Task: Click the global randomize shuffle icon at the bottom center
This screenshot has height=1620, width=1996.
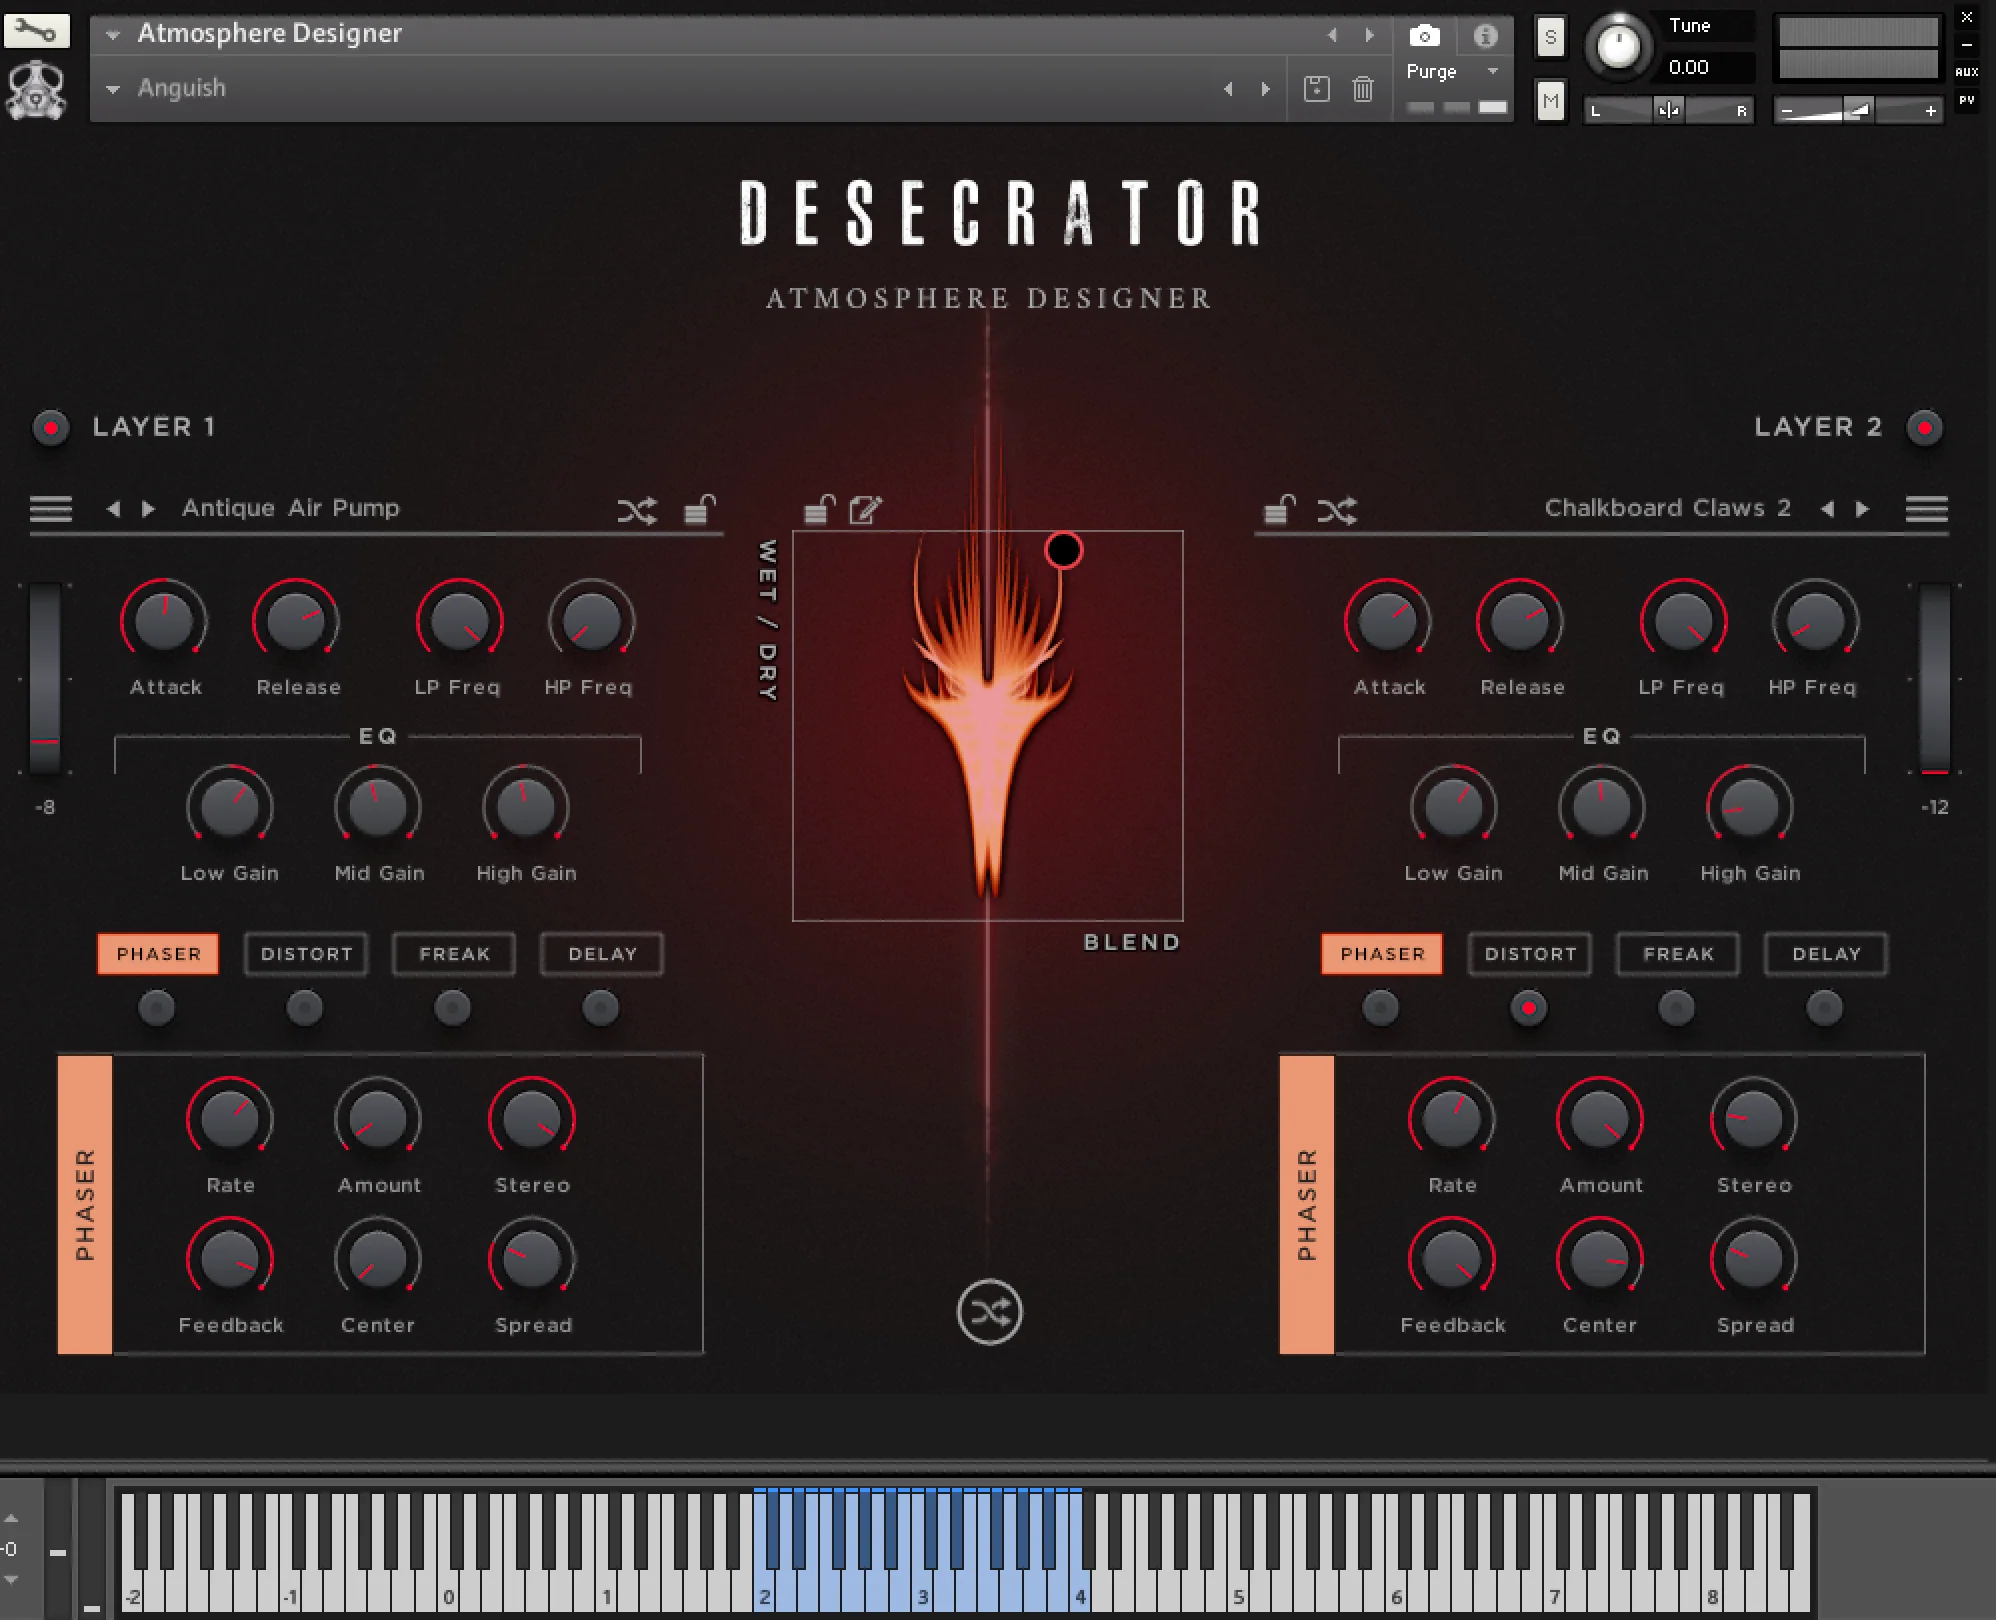Action: tap(989, 1312)
